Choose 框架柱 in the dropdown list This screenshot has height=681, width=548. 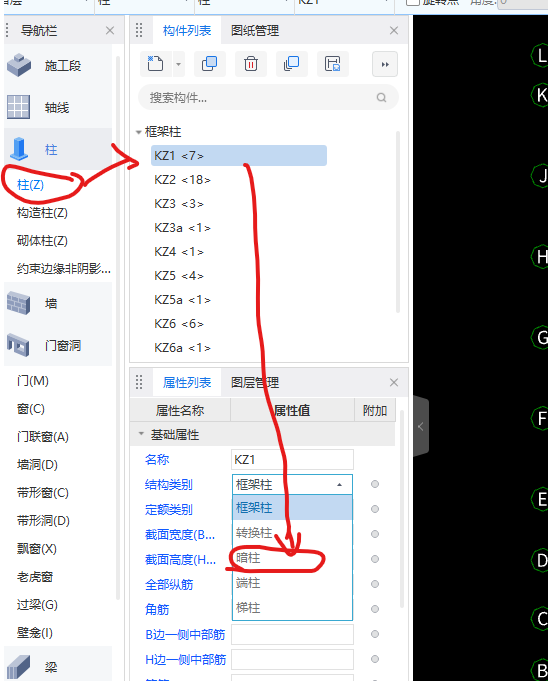click(292, 507)
